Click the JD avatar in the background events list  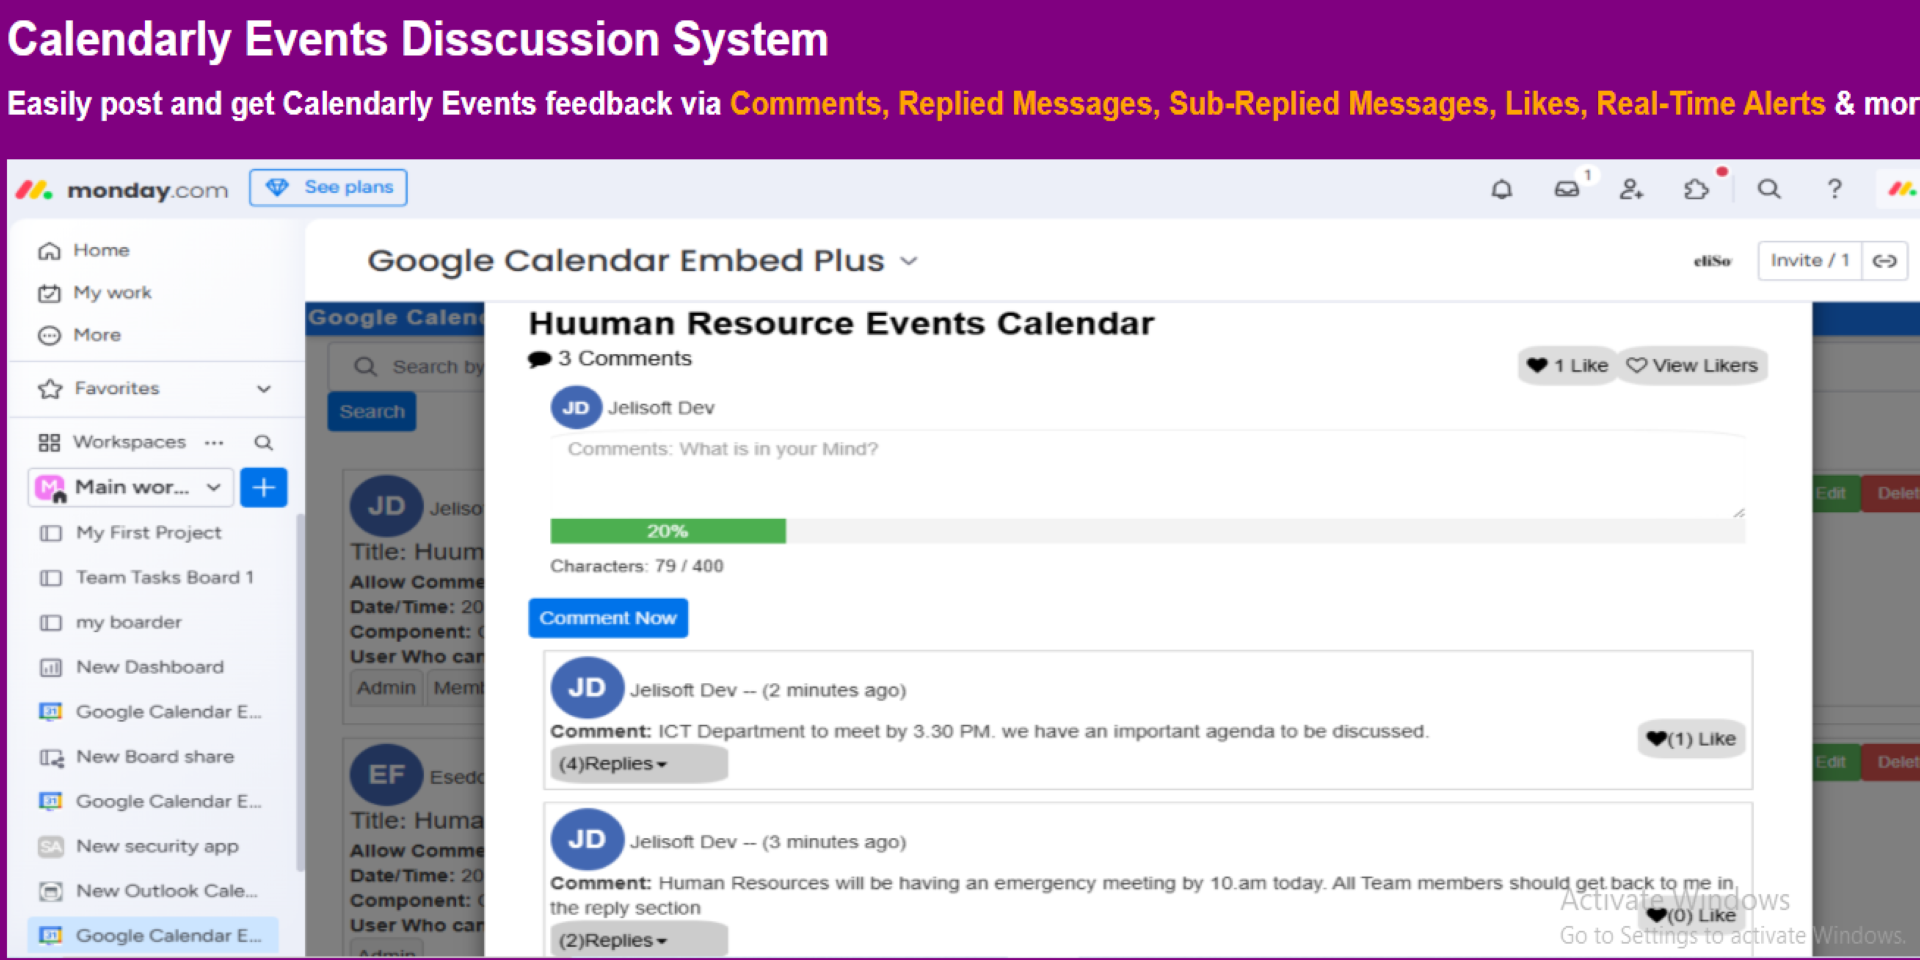pos(386,506)
